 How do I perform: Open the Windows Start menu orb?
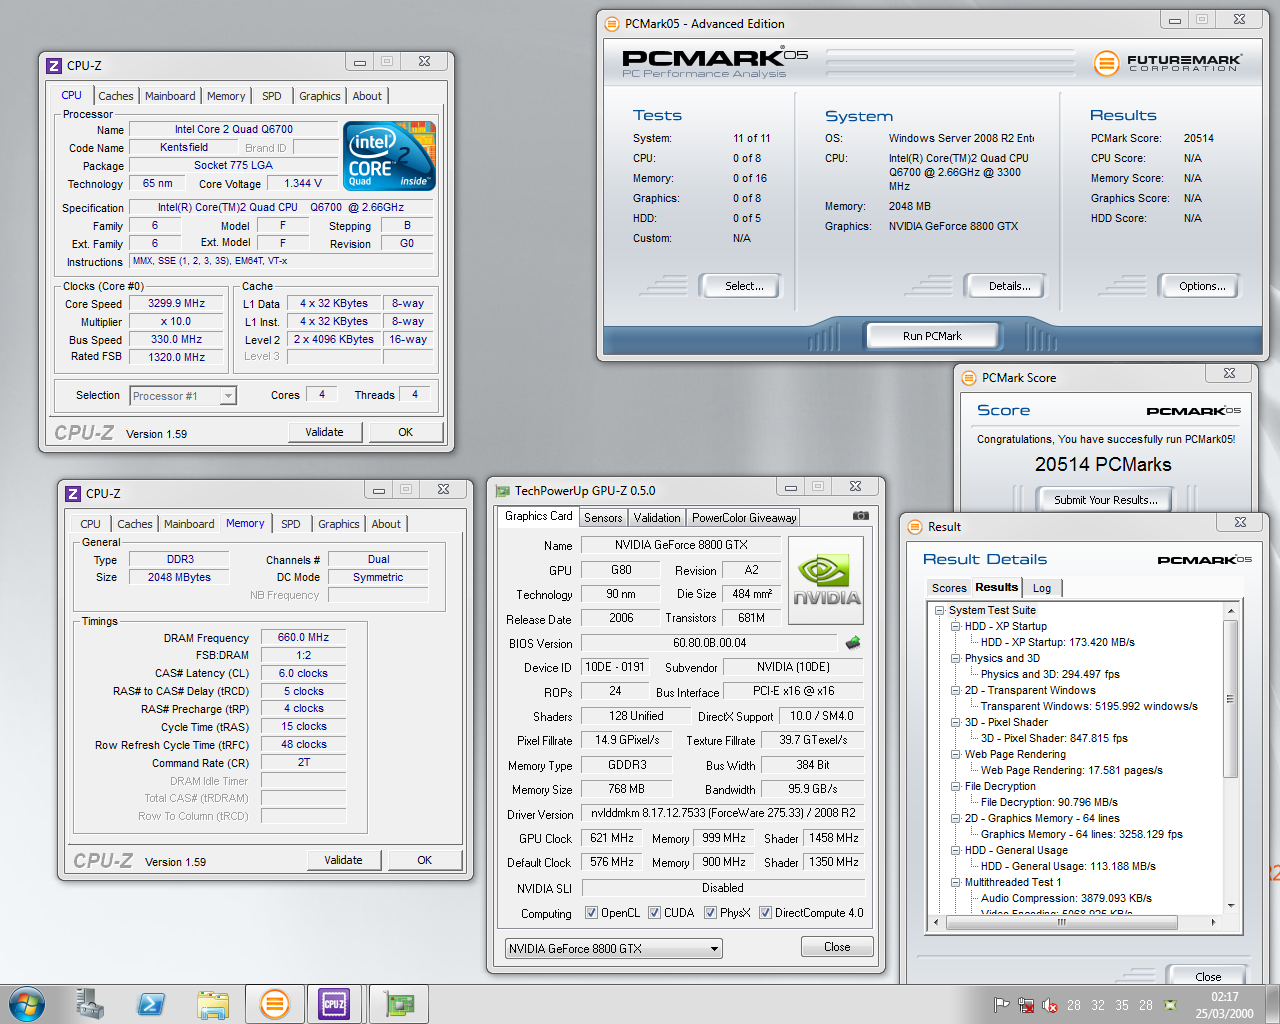tap(27, 1004)
